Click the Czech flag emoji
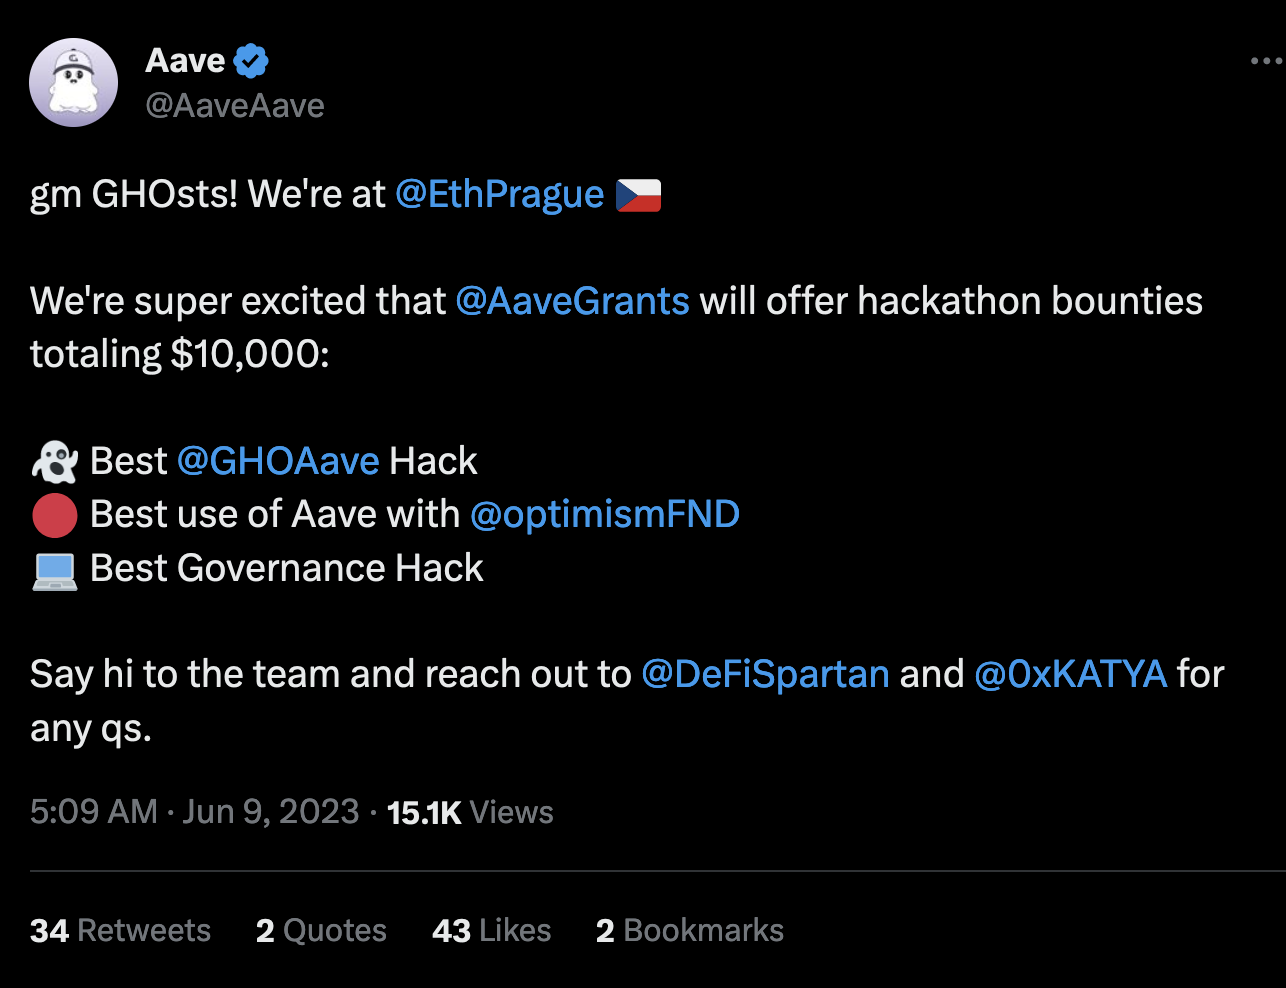 [638, 195]
